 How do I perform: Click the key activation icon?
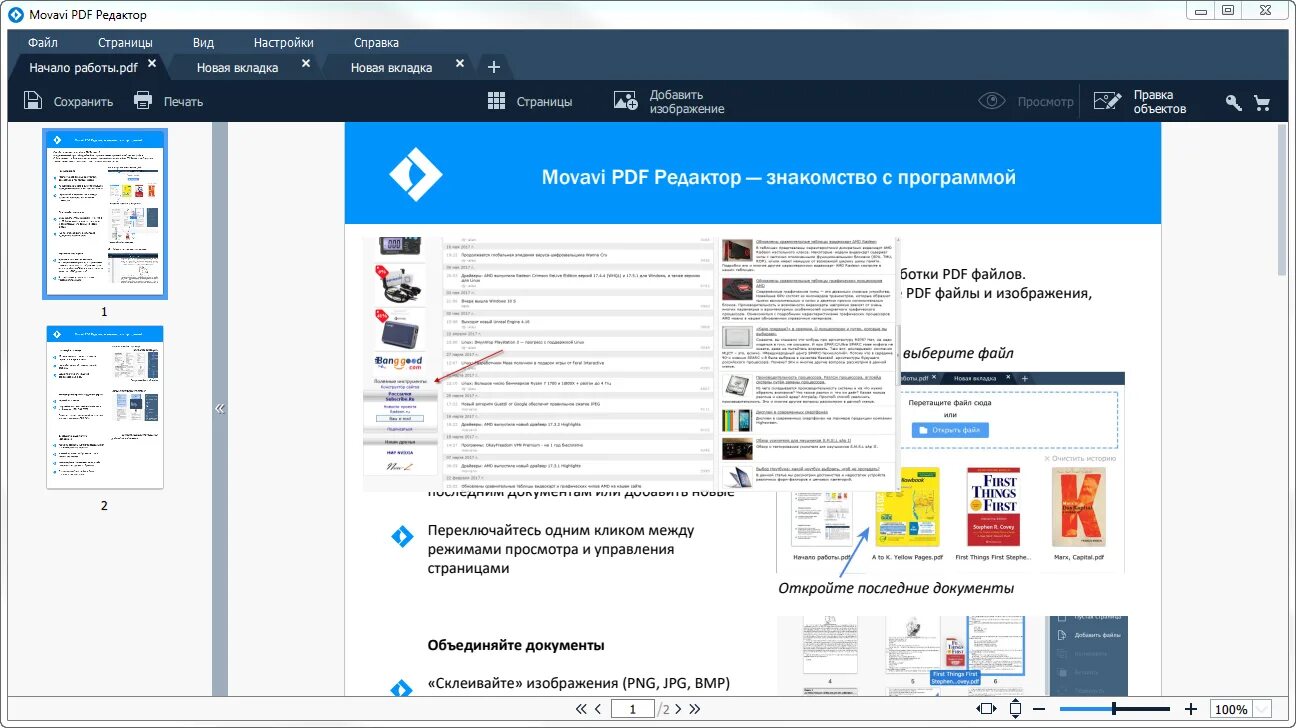tap(1234, 102)
